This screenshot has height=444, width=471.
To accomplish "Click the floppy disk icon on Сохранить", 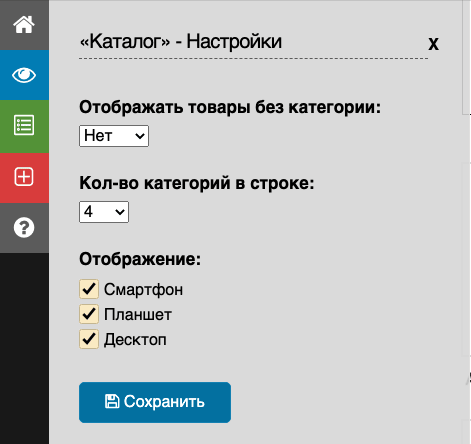I will [x=112, y=401].
